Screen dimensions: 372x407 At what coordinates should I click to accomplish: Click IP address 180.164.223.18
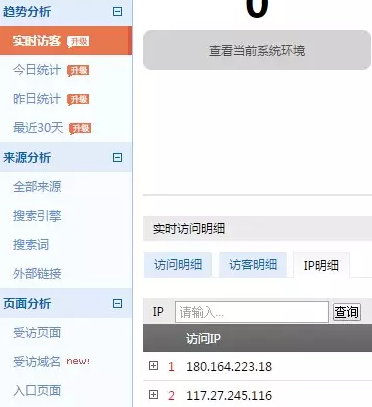point(229,367)
